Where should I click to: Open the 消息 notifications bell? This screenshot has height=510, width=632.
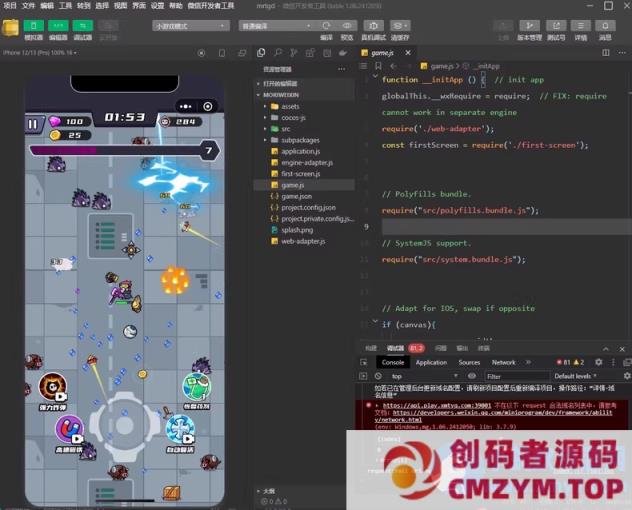point(605,25)
